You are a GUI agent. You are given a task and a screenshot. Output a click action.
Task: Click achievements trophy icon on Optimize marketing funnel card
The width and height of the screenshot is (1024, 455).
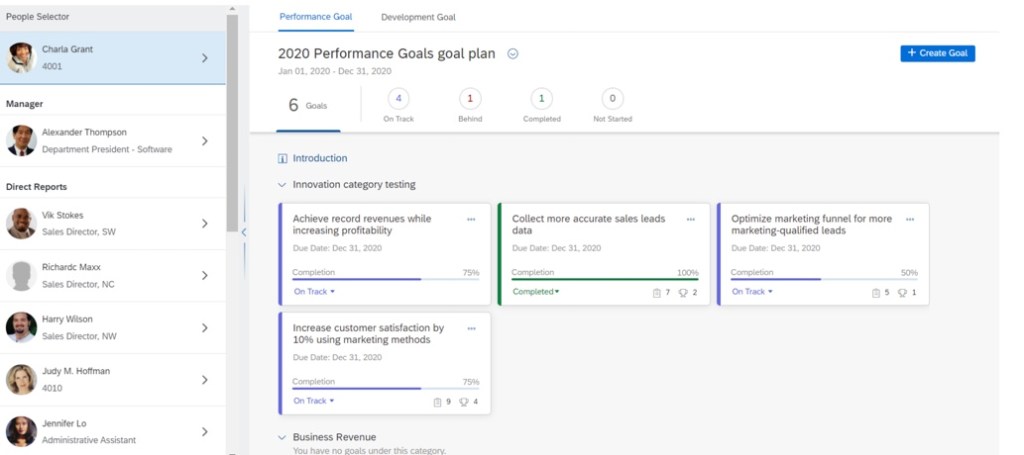[902, 292]
